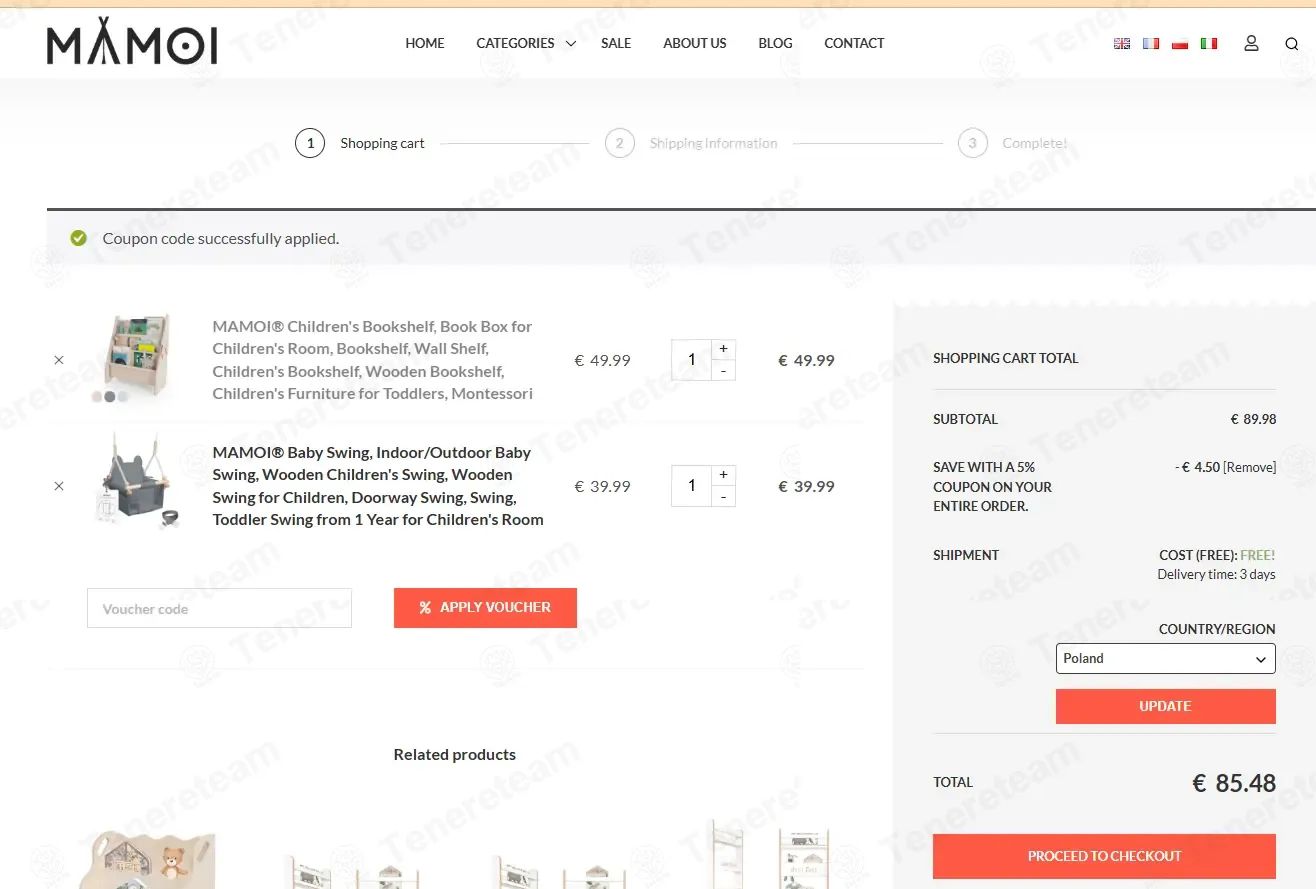Remove the Children's Bookshelf from cart

(59, 360)
